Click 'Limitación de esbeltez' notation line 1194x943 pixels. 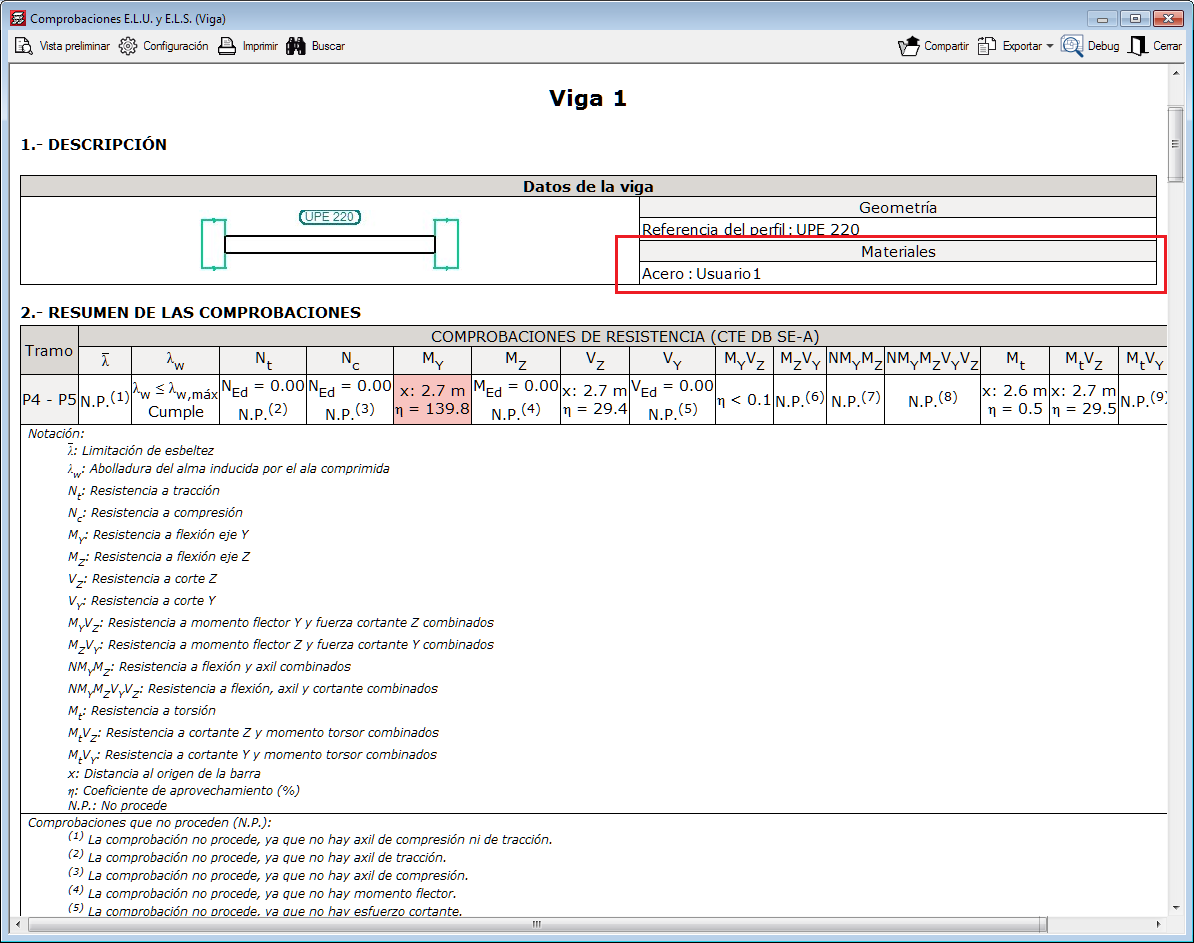[141, 451]
